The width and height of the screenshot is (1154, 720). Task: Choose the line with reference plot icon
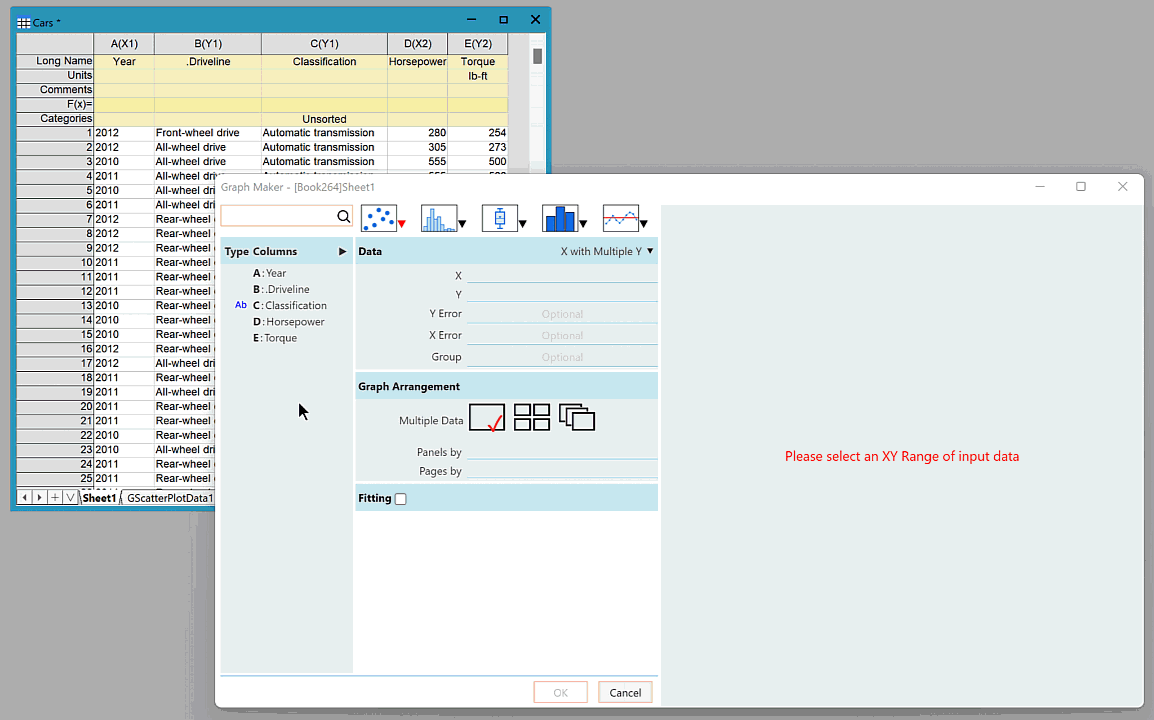coord(620,218)
